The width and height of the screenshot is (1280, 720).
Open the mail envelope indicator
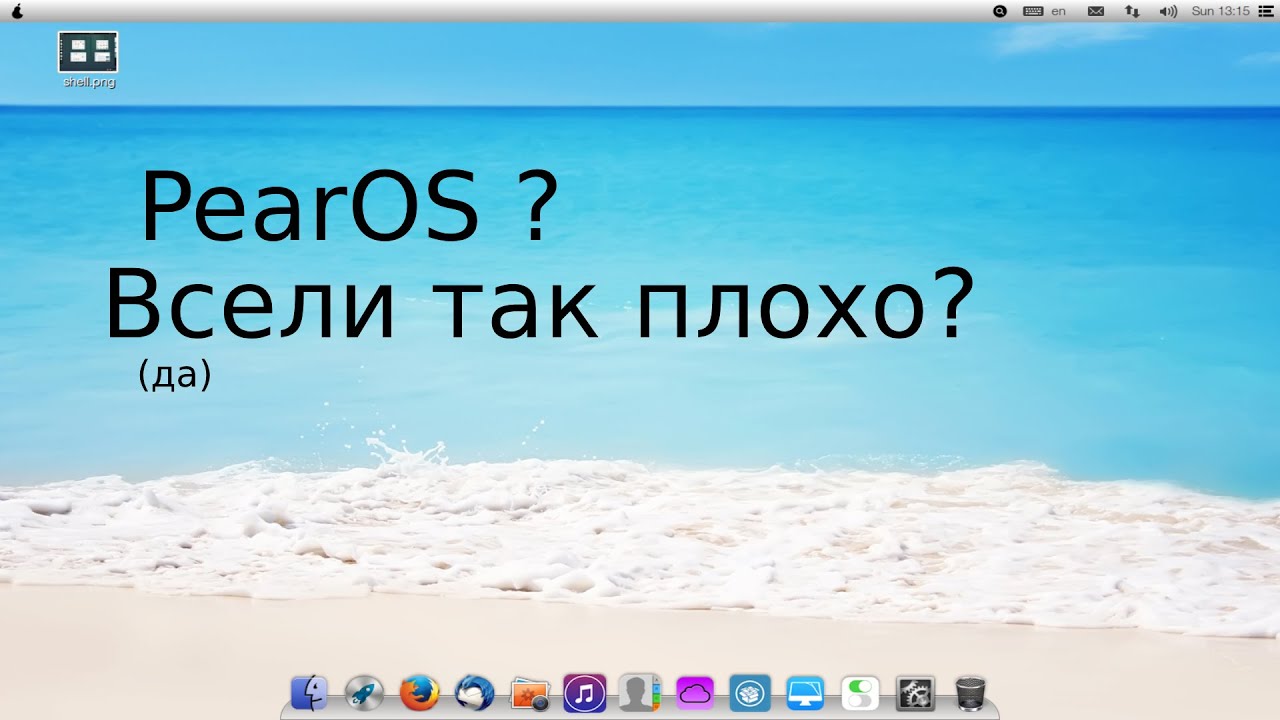[1095, 11]
